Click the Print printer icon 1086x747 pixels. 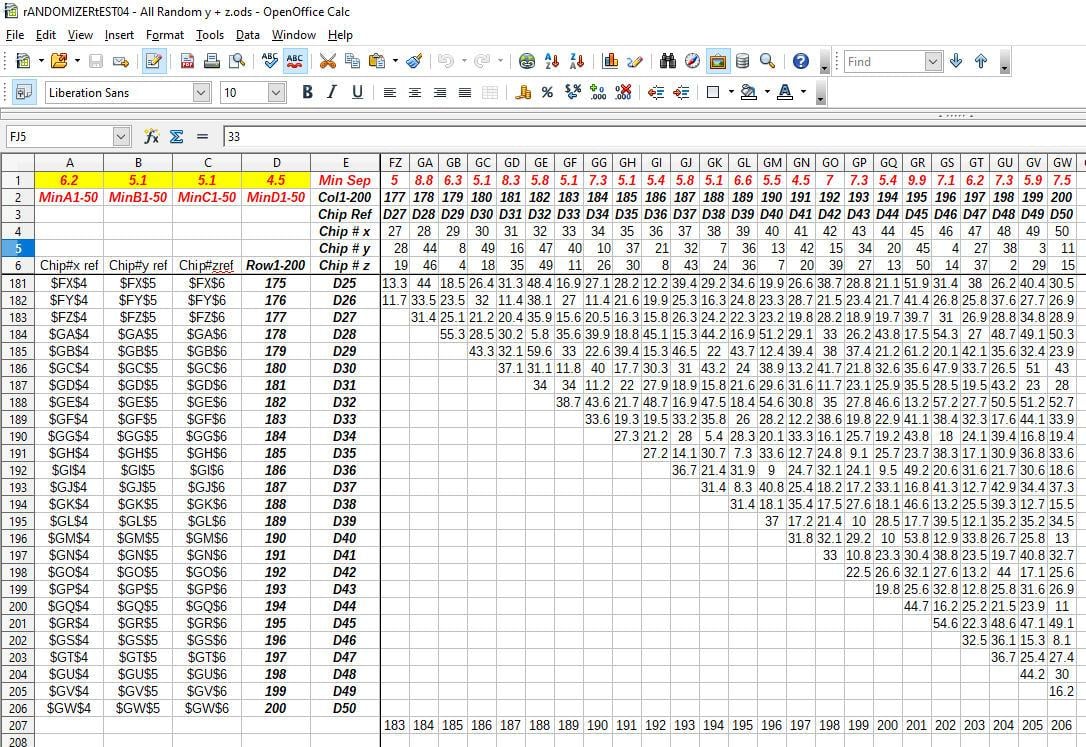point(212,62)
